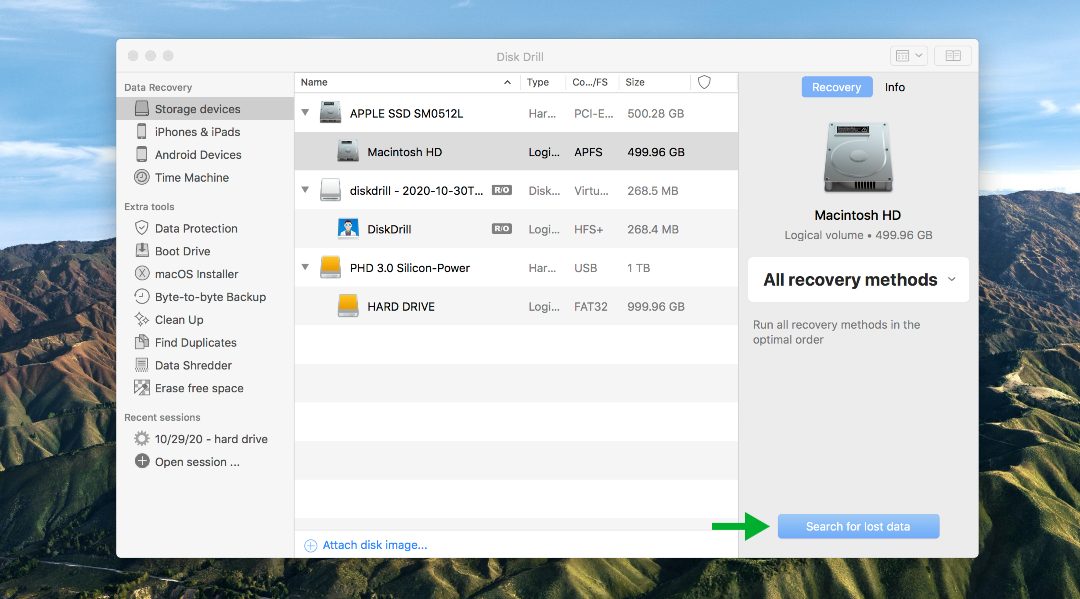The image size is (1080, 599).
Task: Click PHD 3.0 Silicon-Power drive icon
Action: pyautogui.click(x=331, y=267)
